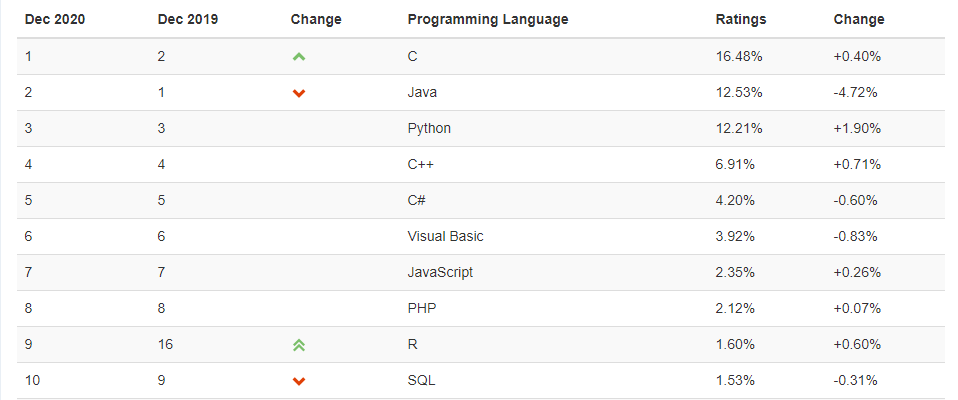Click the red down arrow beside Java
958x400 pixels.
click(299, 93)
